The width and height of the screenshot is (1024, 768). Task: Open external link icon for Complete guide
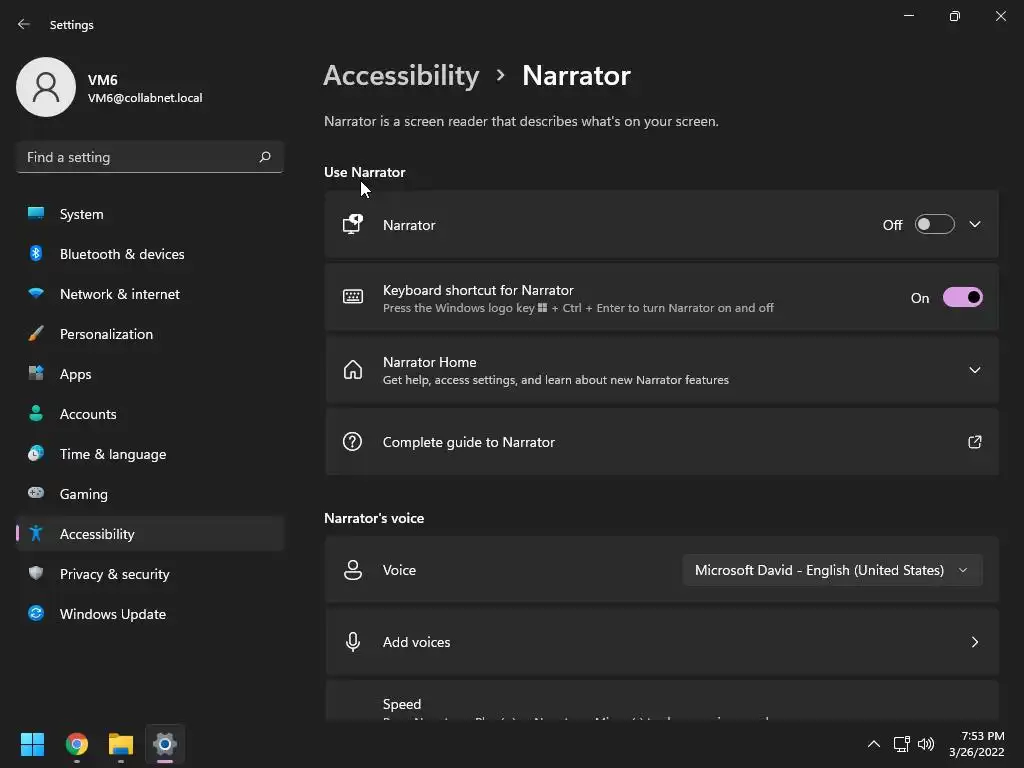click(x=974, y=442)
